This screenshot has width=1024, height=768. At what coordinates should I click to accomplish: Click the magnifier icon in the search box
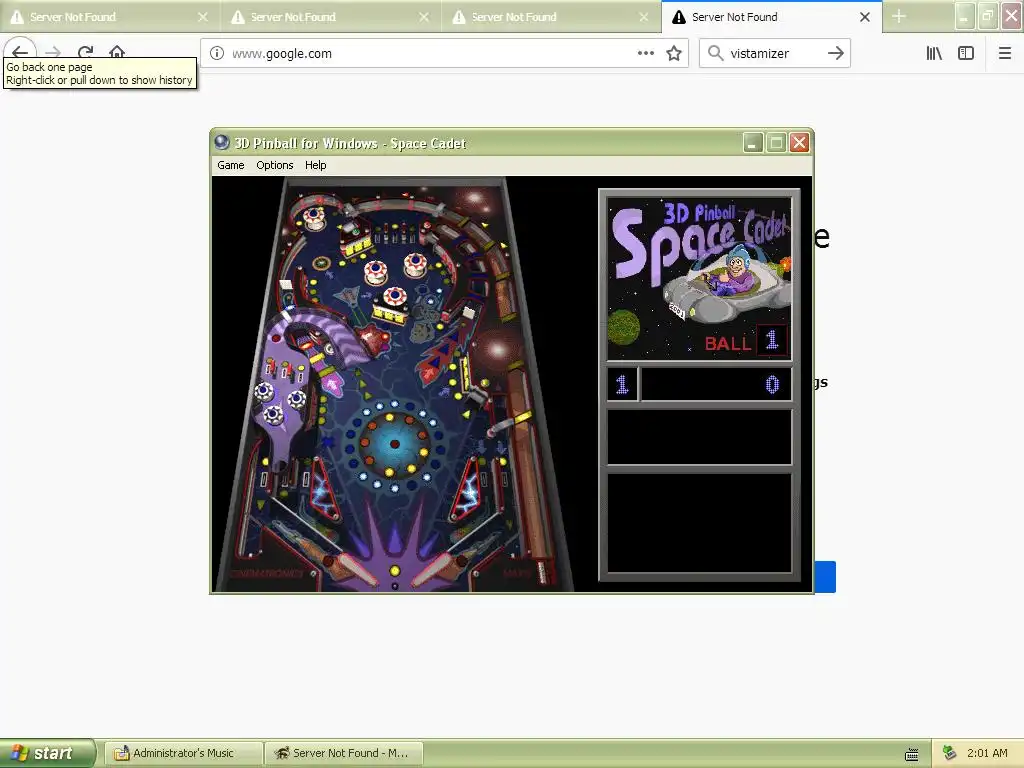[x=716, y=54]
